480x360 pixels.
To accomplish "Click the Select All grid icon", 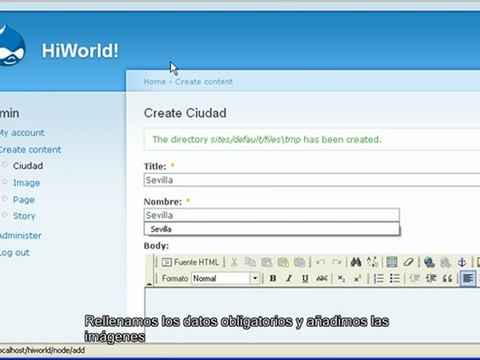I will 392,262.
